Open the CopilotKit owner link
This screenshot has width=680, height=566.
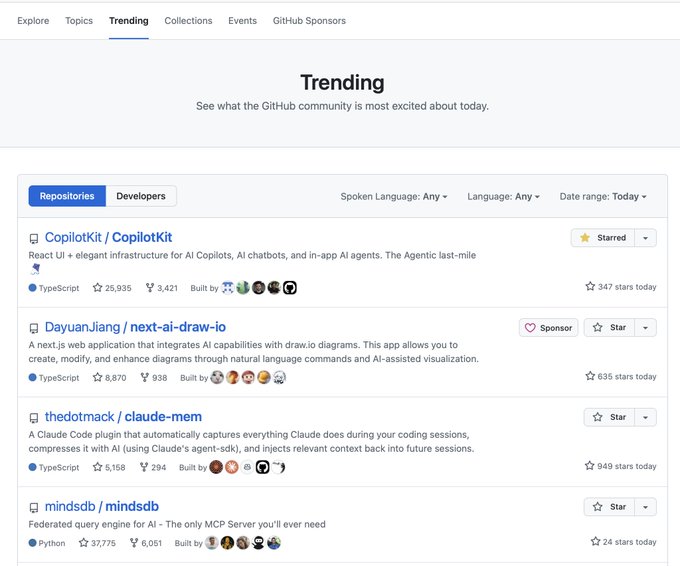(x=73, y=237)
